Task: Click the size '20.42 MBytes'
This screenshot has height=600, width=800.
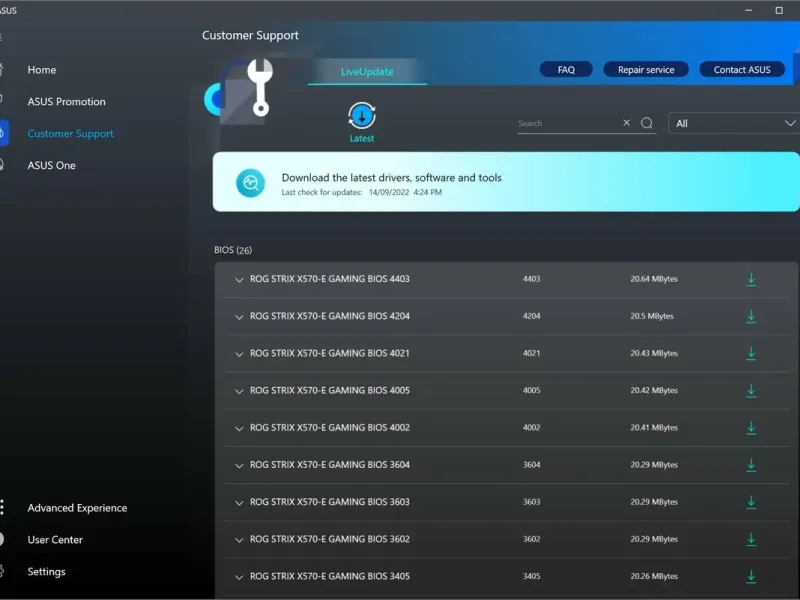Action: (x=654, y=390)
